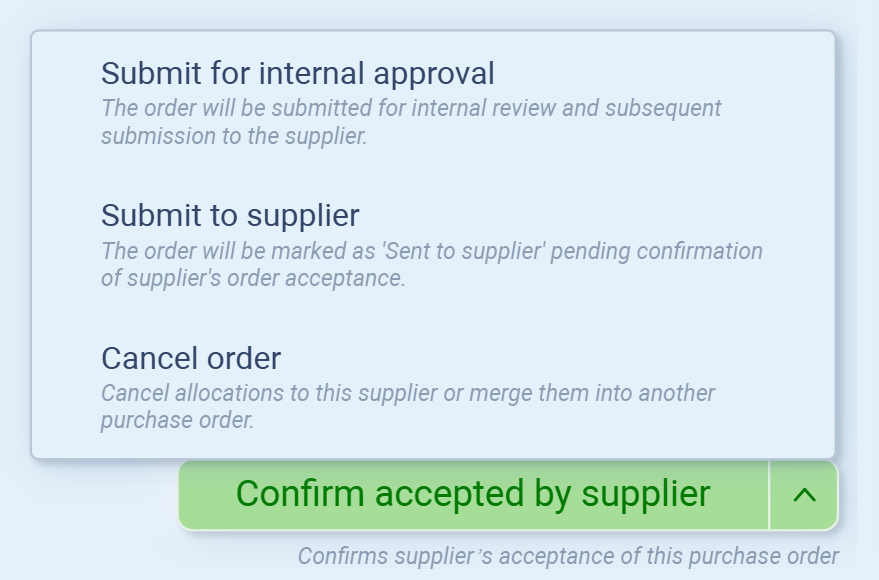Hide the submit options popup with the arrow

coord(804,495)
